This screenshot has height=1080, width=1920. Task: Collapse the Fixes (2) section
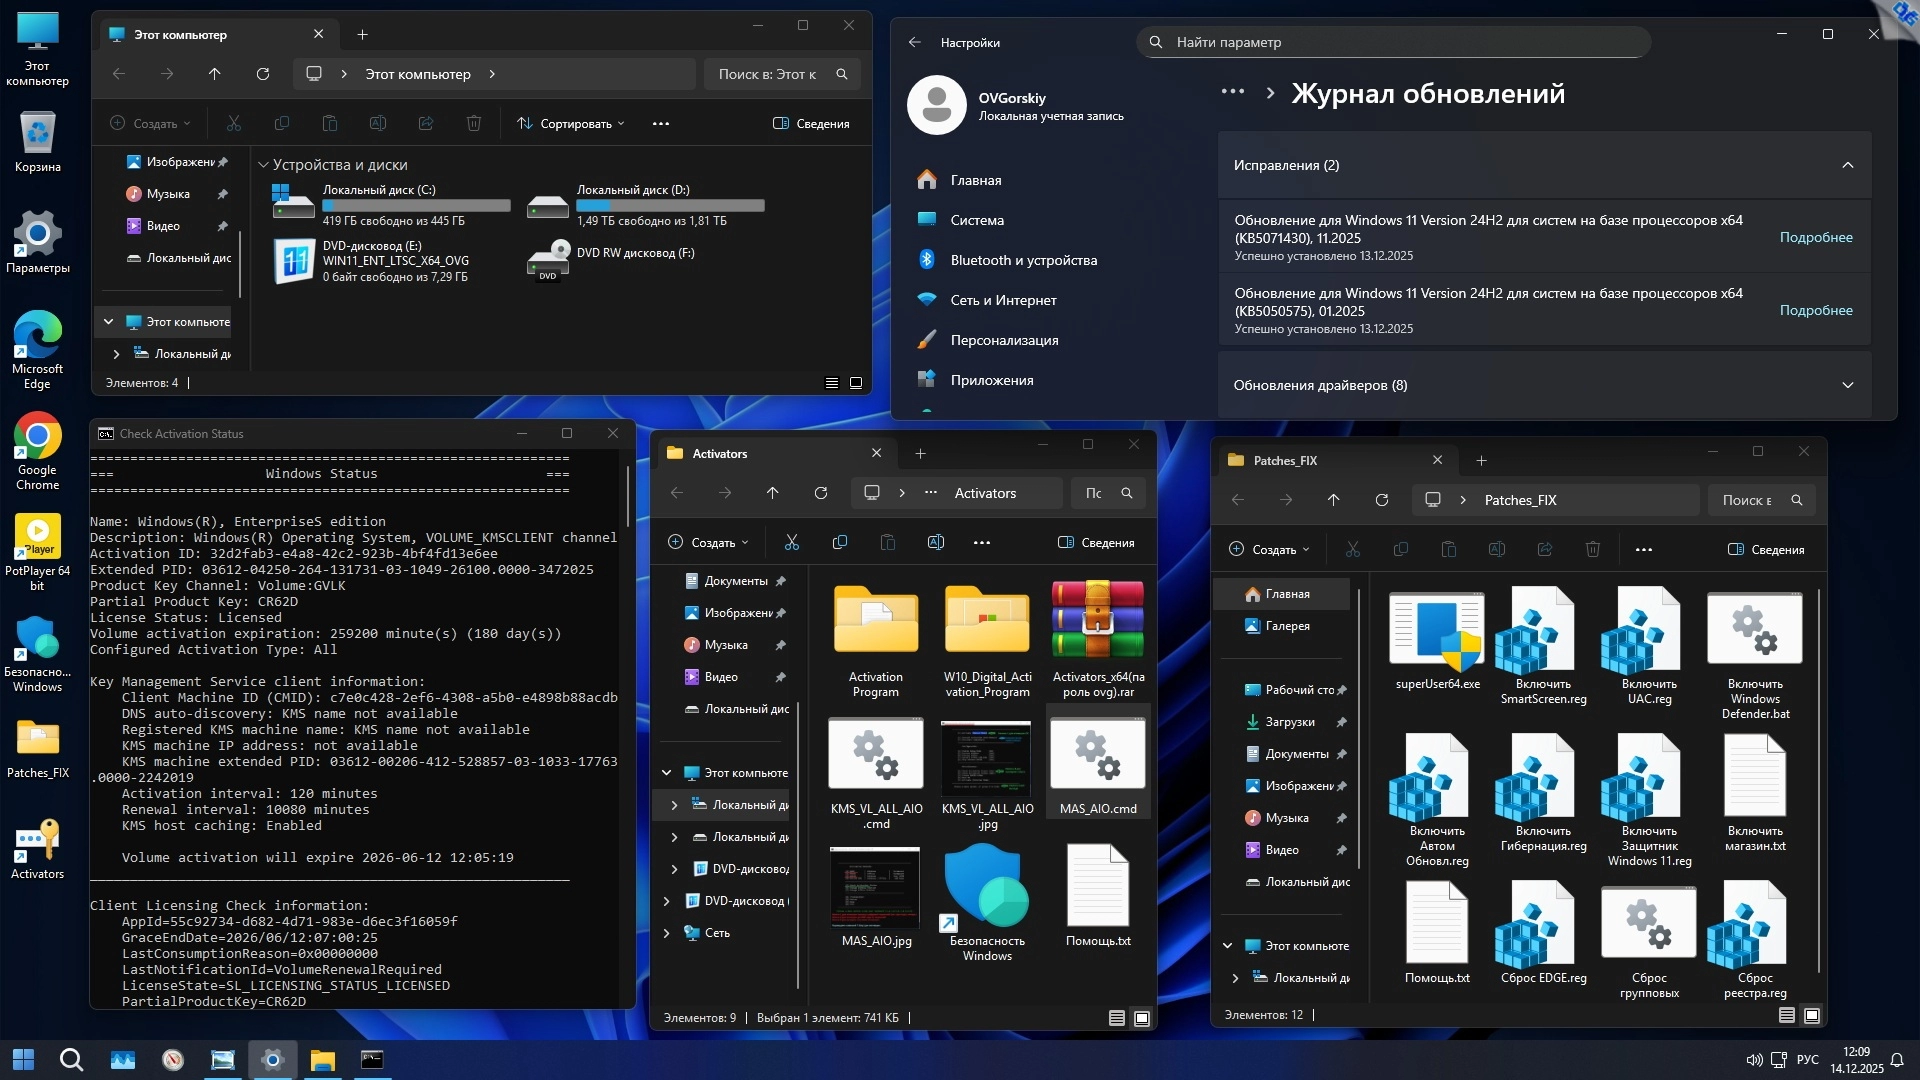point(1847,165)
